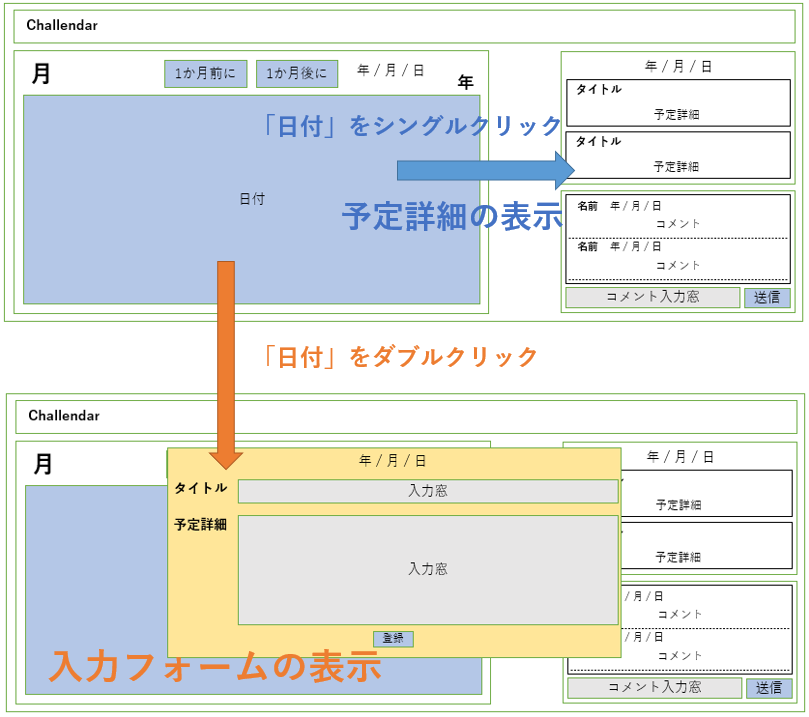The image size is (809, 717).
Task: Click the タイトル 入力窓 field in yellow form
Action: coord(428,491)
